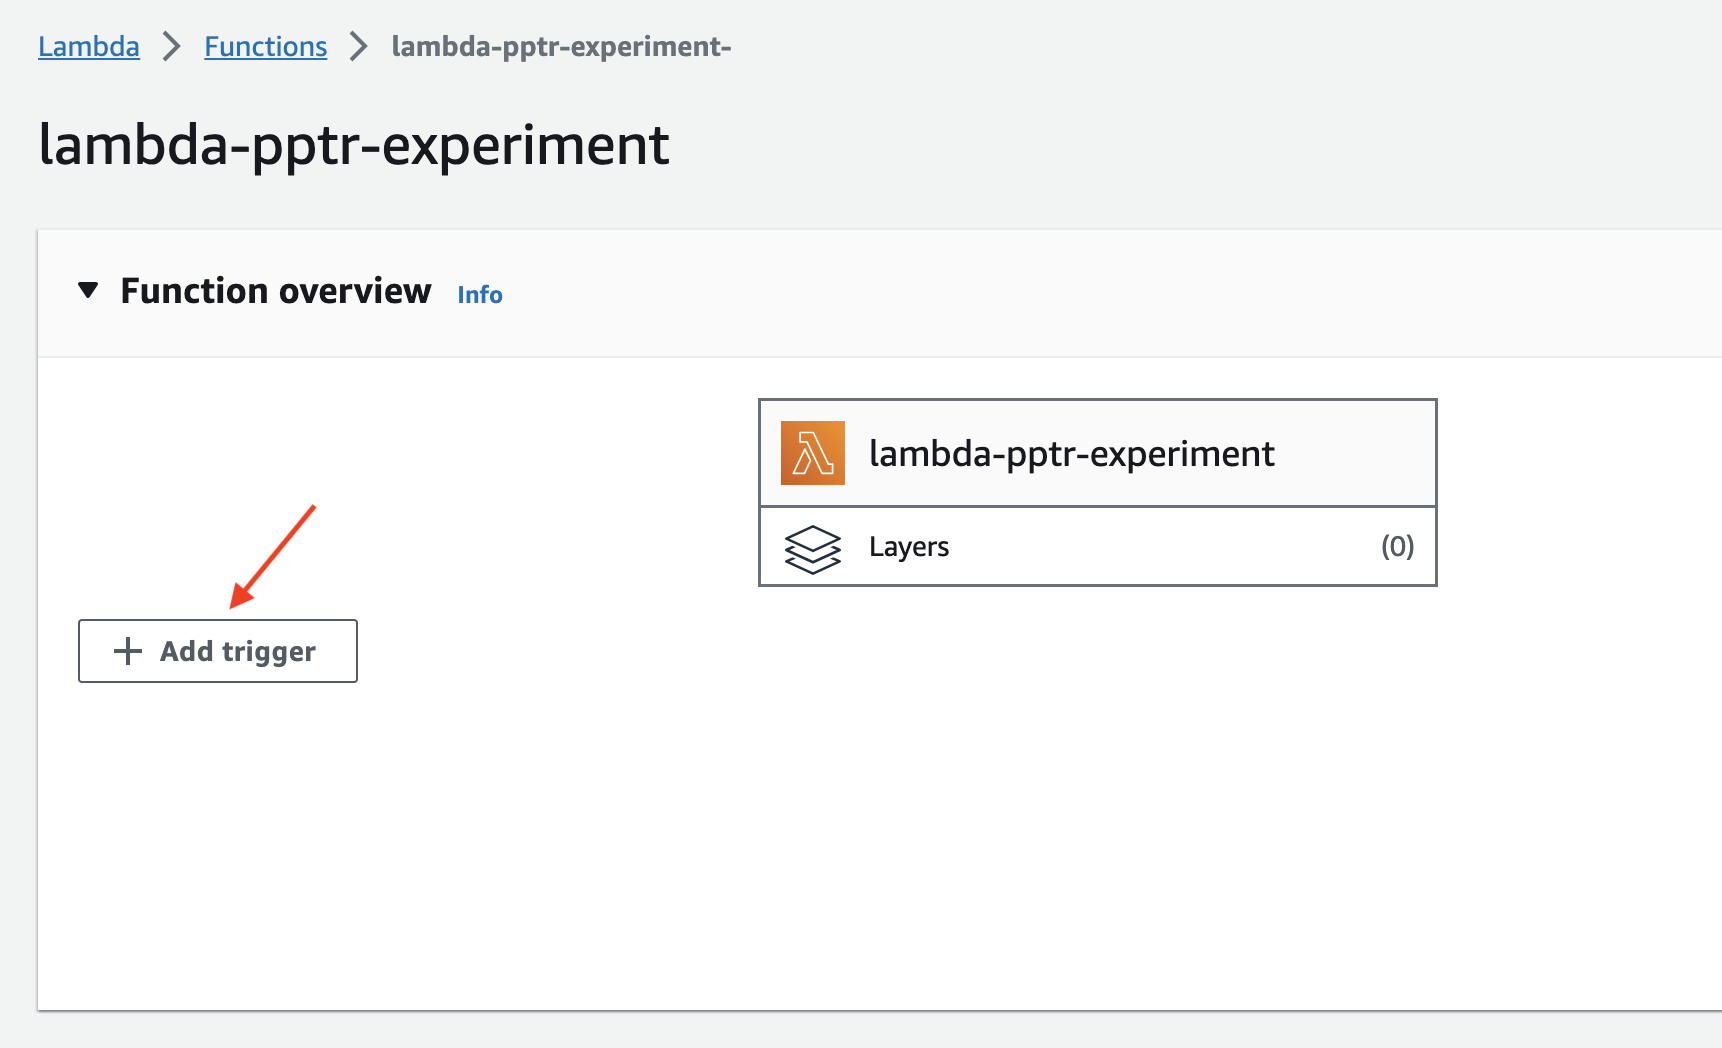Click the orange Lambda function icon

point(812,453)
